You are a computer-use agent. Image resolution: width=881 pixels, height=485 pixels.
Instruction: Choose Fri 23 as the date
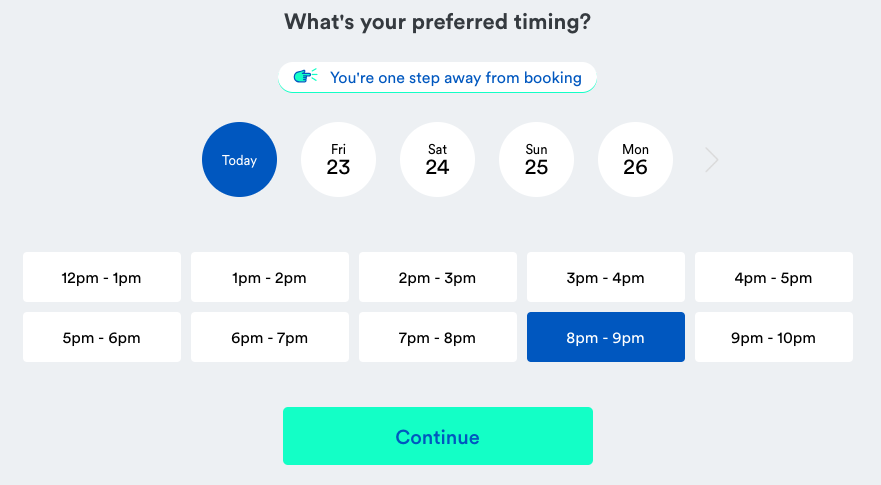[x=338, y=160]
